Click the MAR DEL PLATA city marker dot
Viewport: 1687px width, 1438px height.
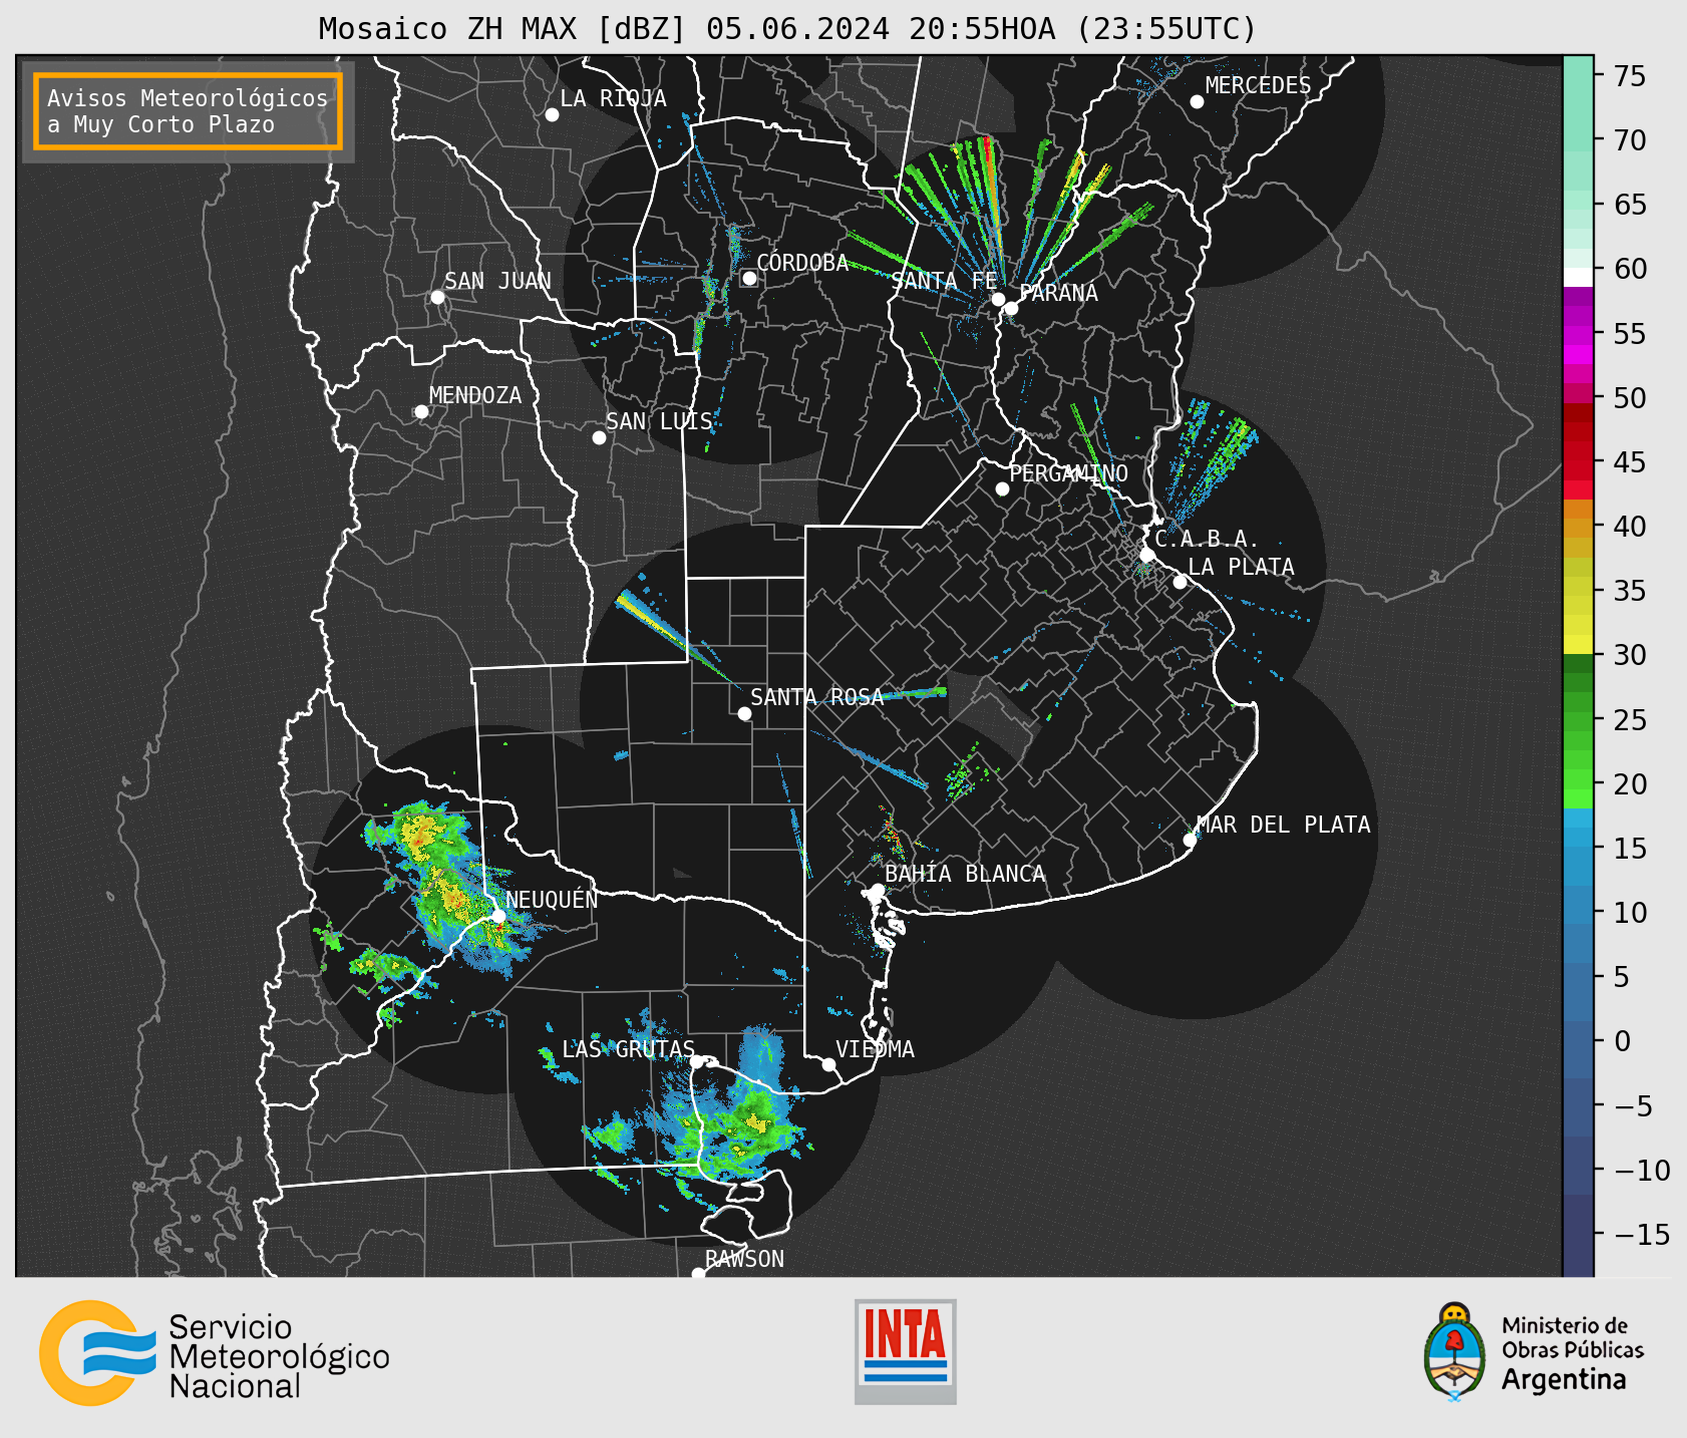coord(1190,840)
